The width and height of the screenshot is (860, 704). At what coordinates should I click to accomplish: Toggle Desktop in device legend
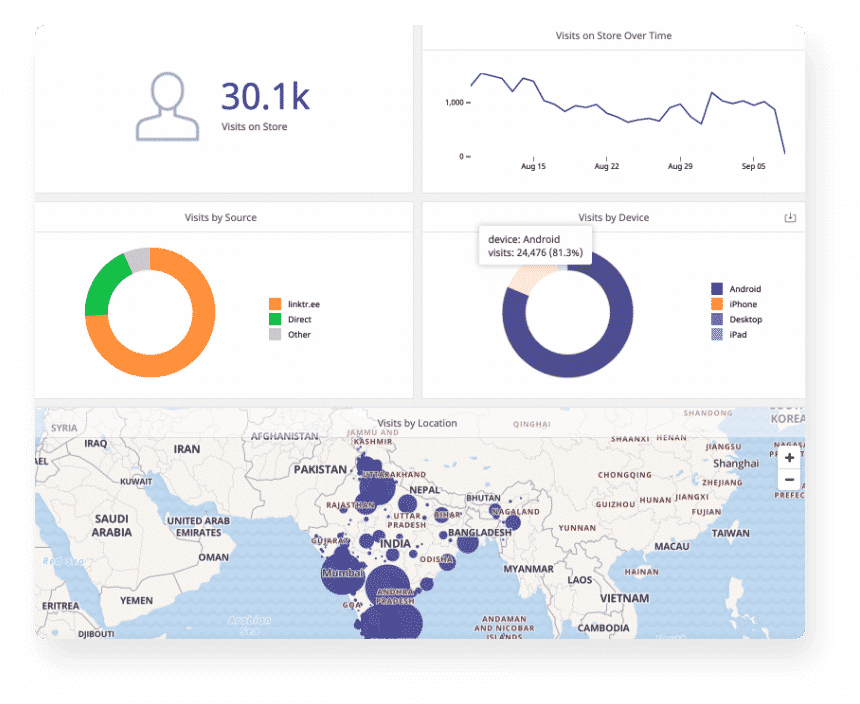tap(745, 320)
